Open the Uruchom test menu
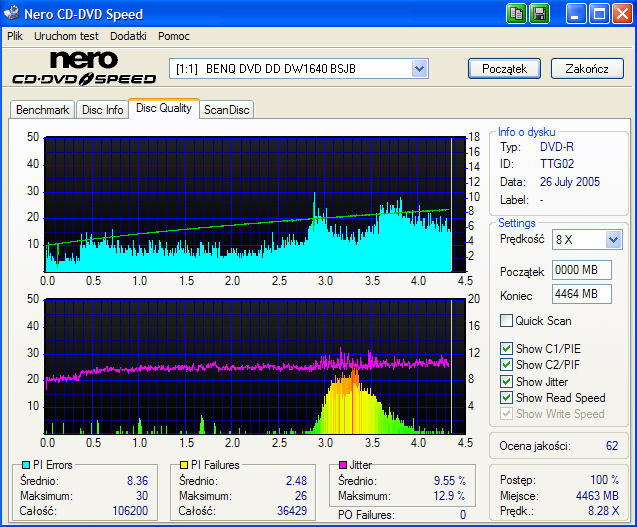The width and height of the screenshot is (637, 527). tap(66, 36)
